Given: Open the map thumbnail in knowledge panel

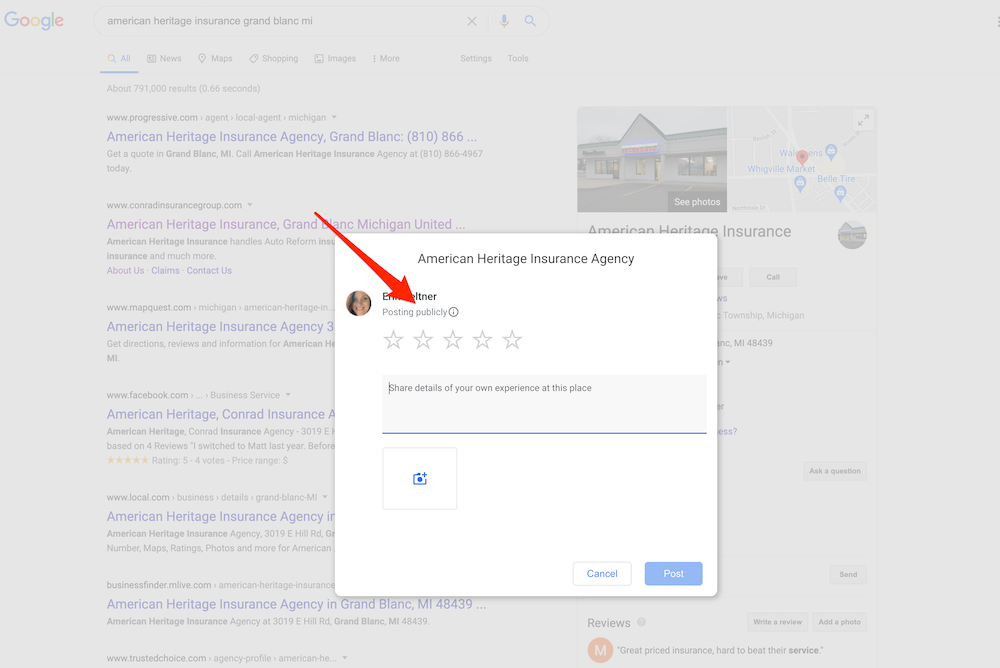Looking at the screenshot, I should (802, 160).
